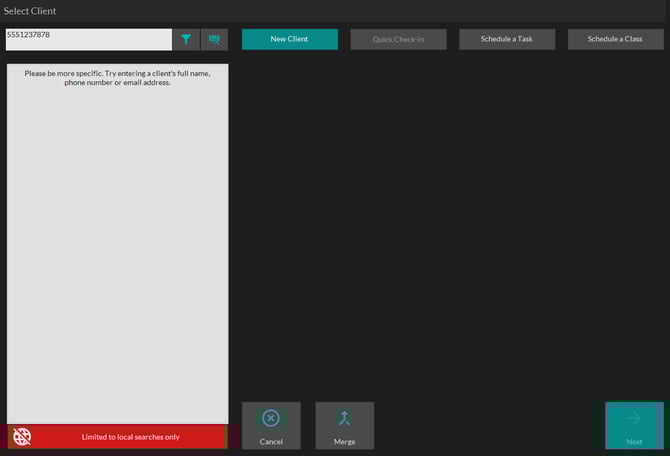Create a New Client

tap(289, 39)
